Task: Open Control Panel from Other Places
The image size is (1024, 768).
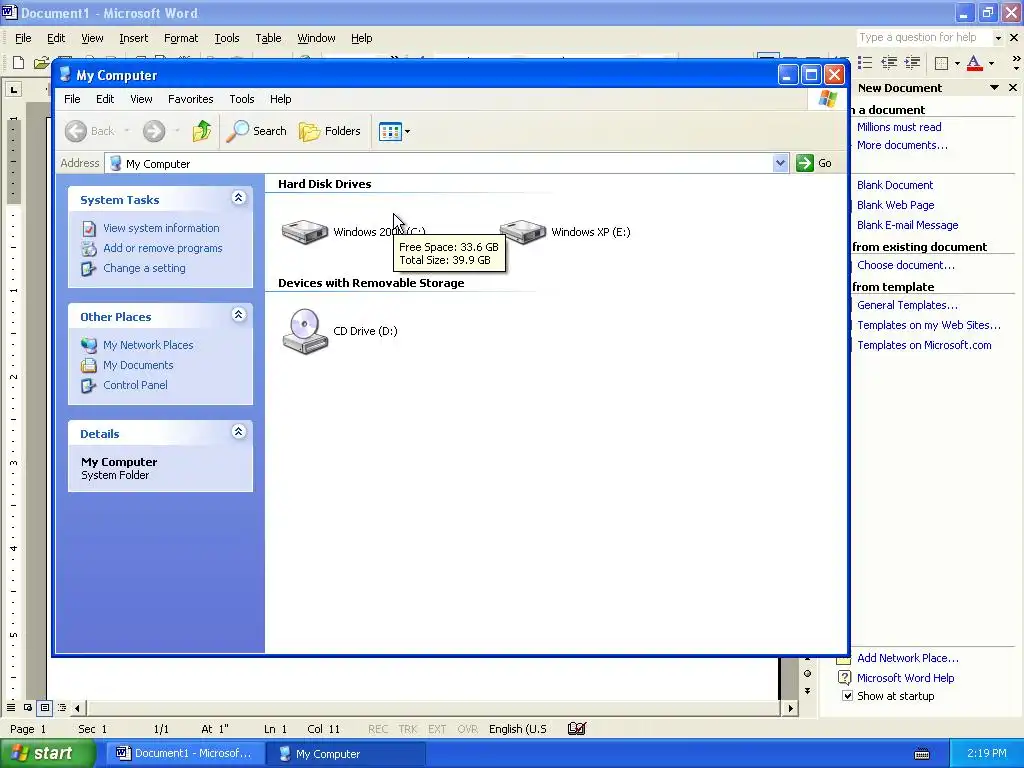Action: click(x=135, y=385)
